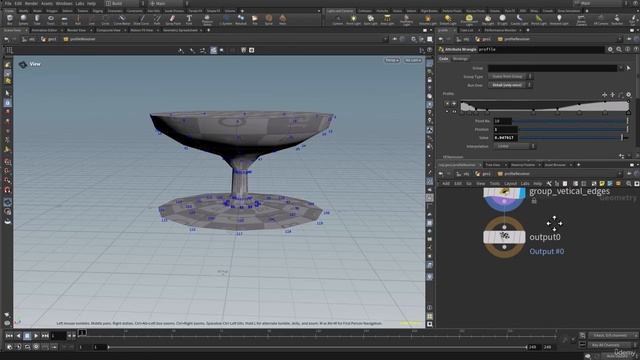This screenshot has width=640, height=360.
Task: Open network editor Tools menu
Action: 494,184
